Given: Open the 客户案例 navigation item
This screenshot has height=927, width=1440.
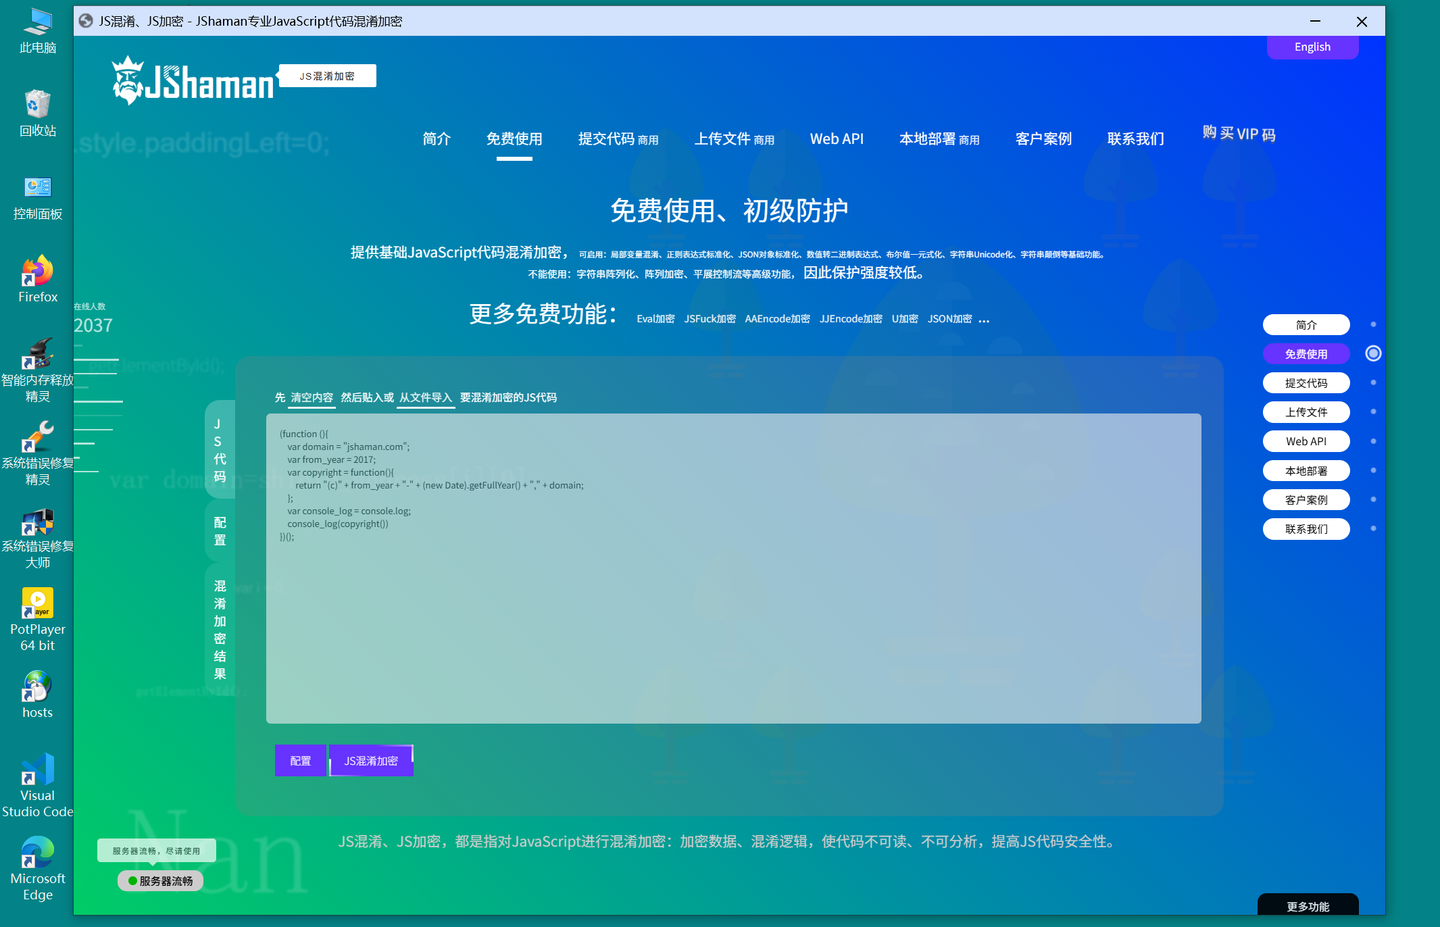Looking at the screenshot, I should 1043,139.
